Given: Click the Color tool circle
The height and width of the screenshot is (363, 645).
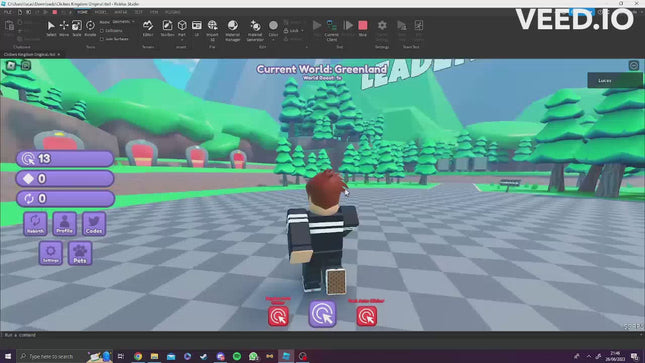Looking at the screenshot, I should (x=273, y=26).
